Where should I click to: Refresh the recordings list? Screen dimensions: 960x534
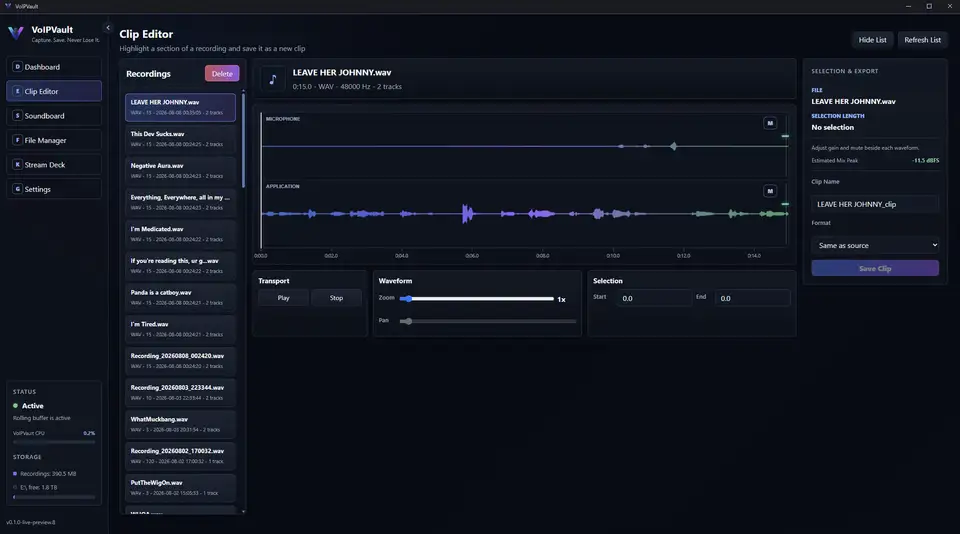[922, 40]
